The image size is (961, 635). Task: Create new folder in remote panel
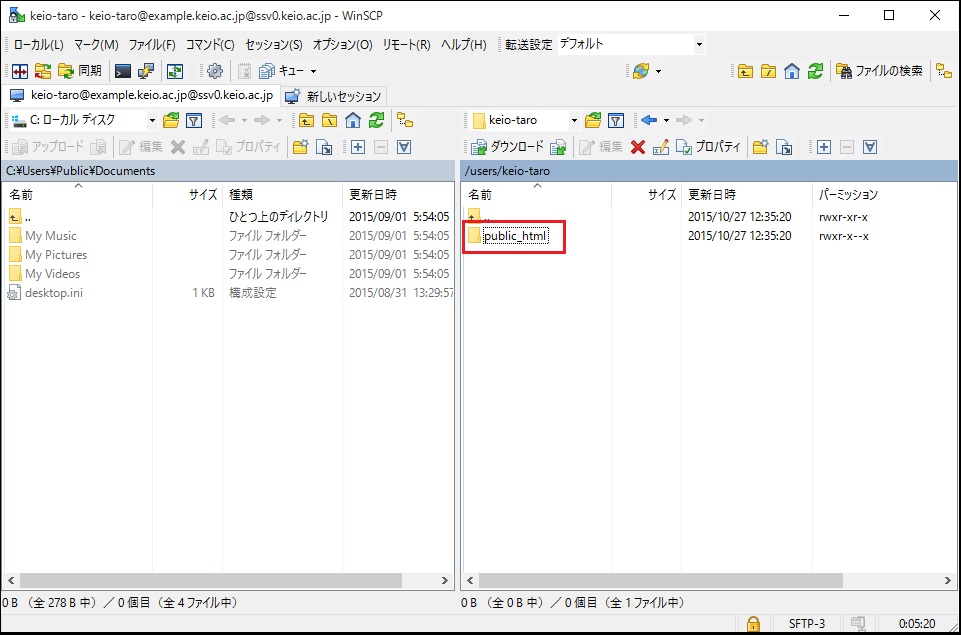(x=760, y=147)
